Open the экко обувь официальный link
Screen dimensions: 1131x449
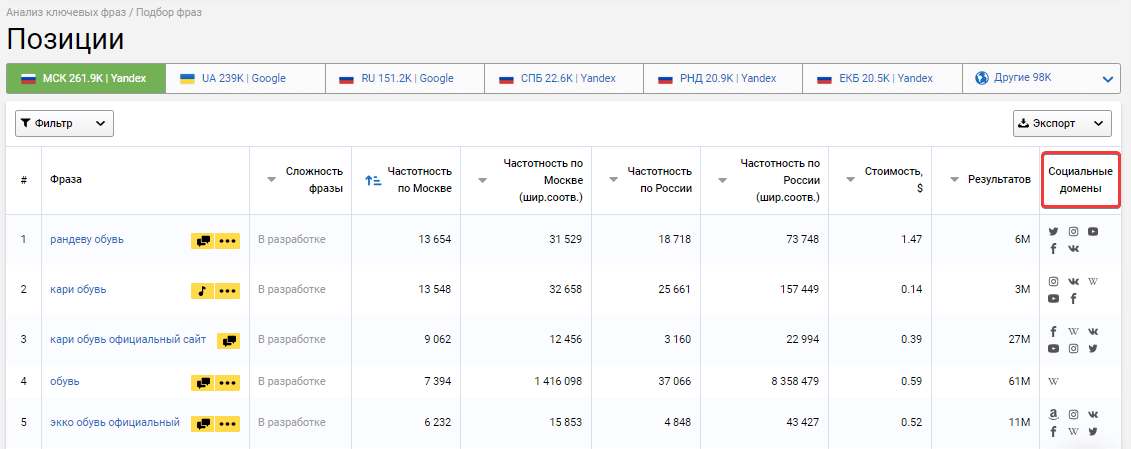point(115,423)
